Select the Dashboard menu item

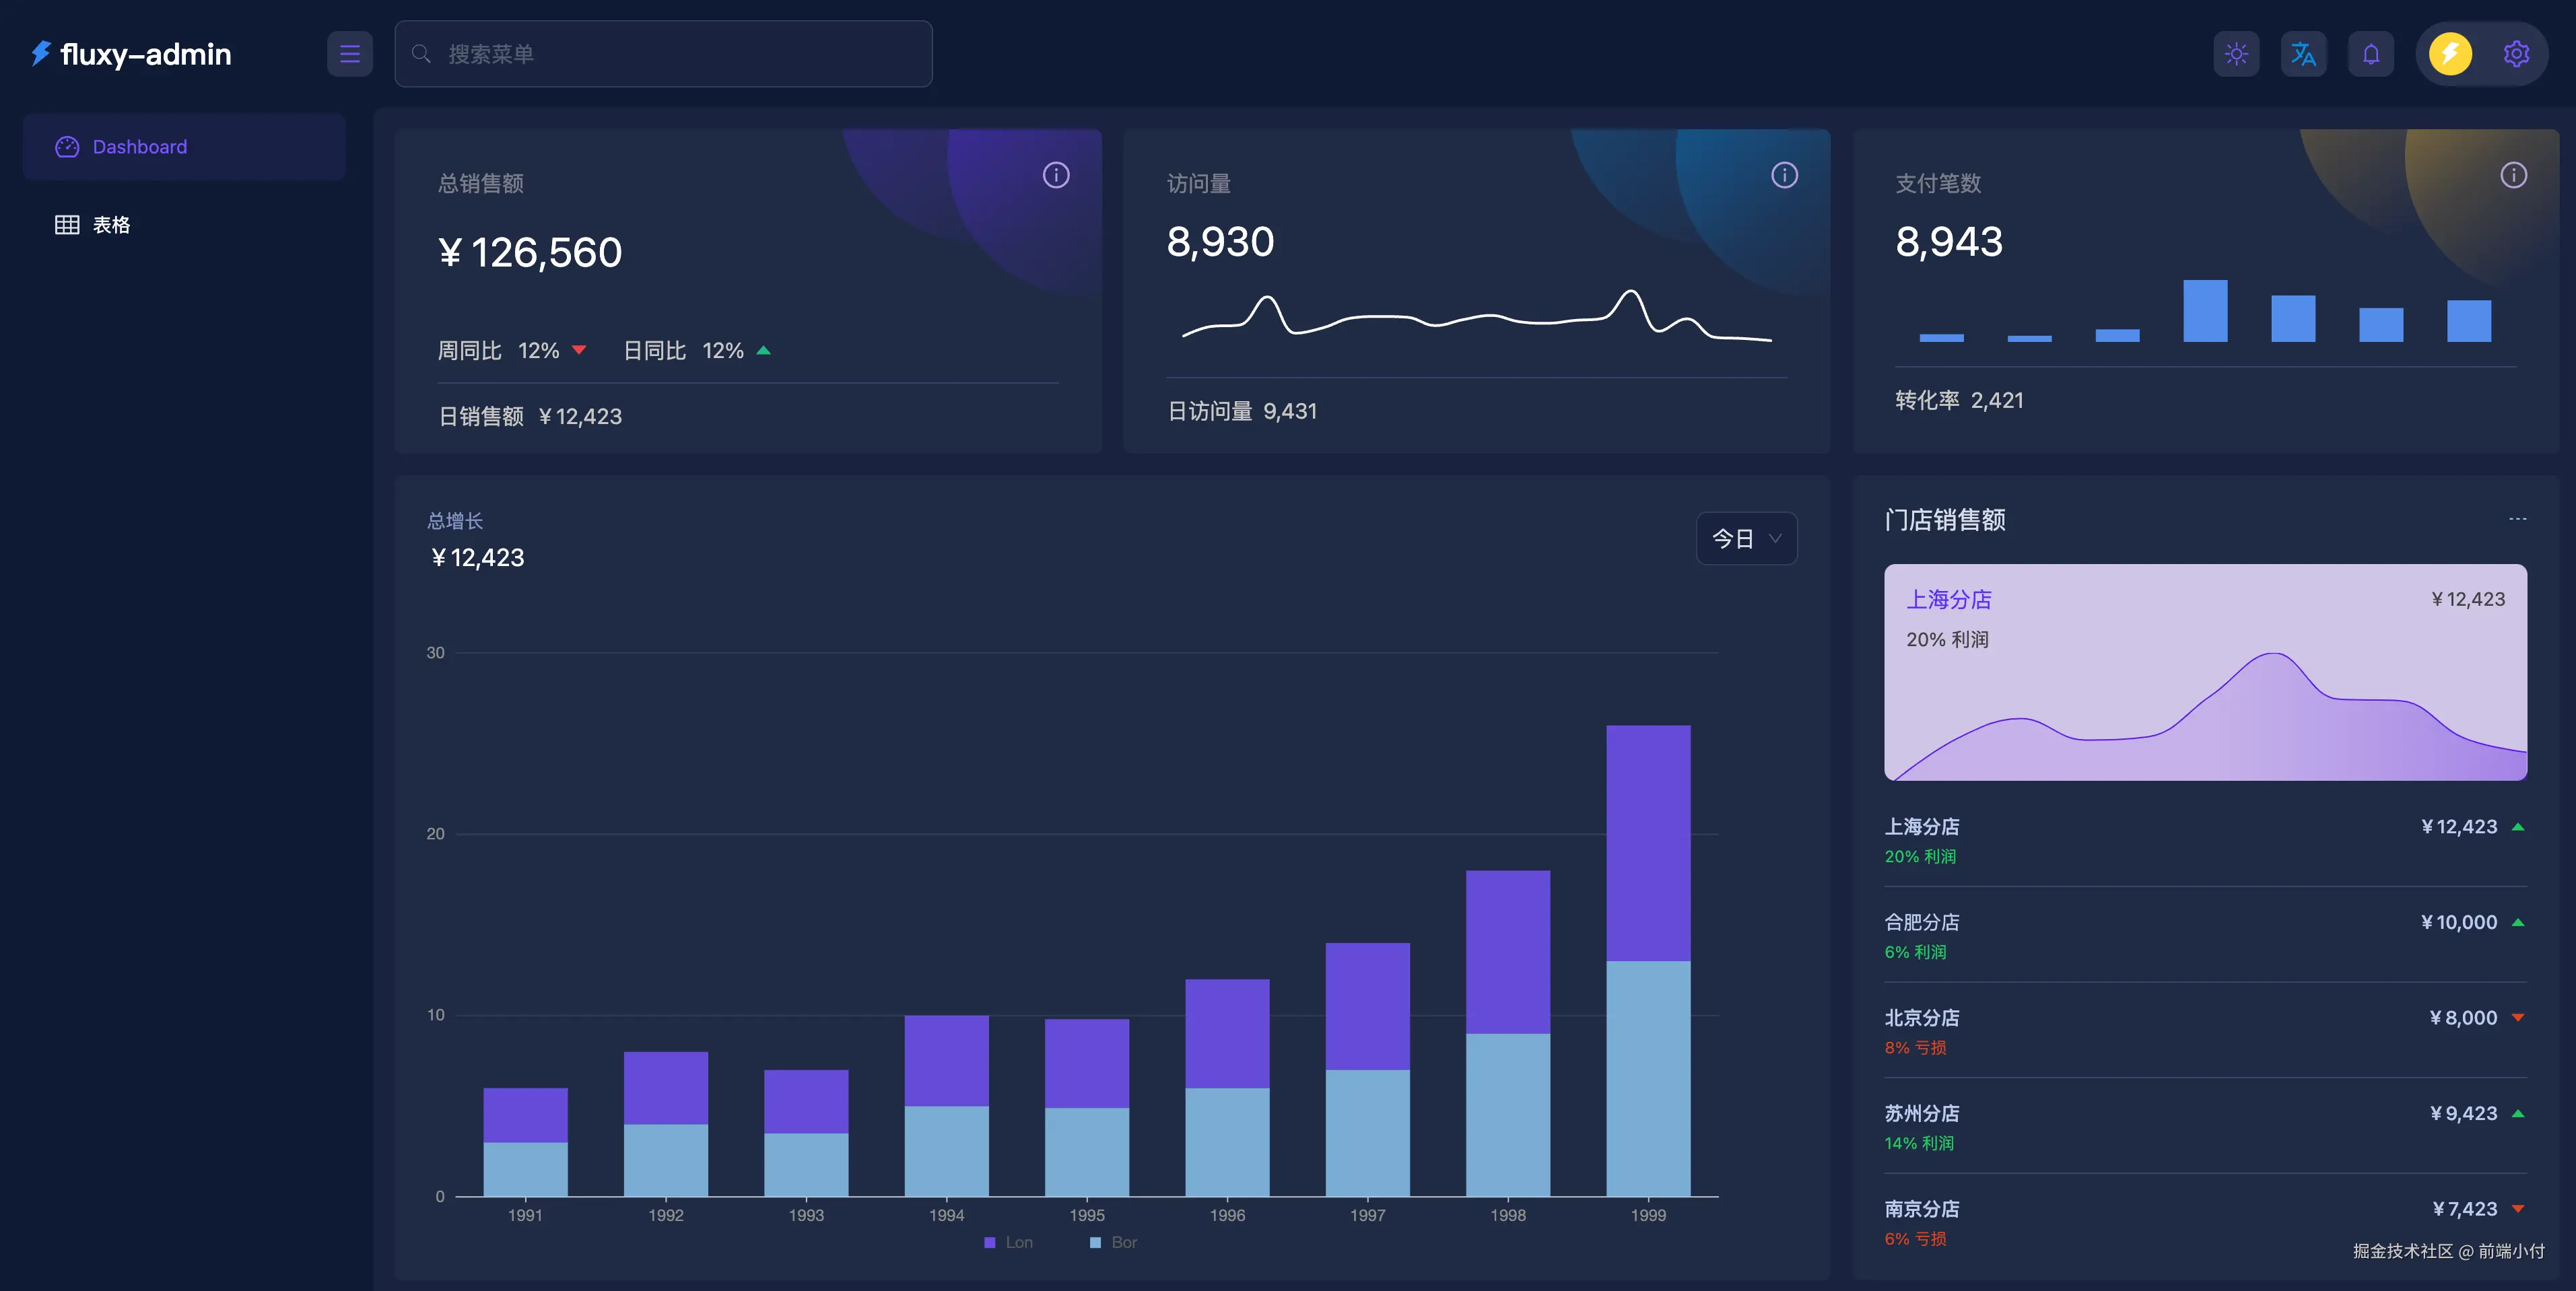[x=184, y=147]
